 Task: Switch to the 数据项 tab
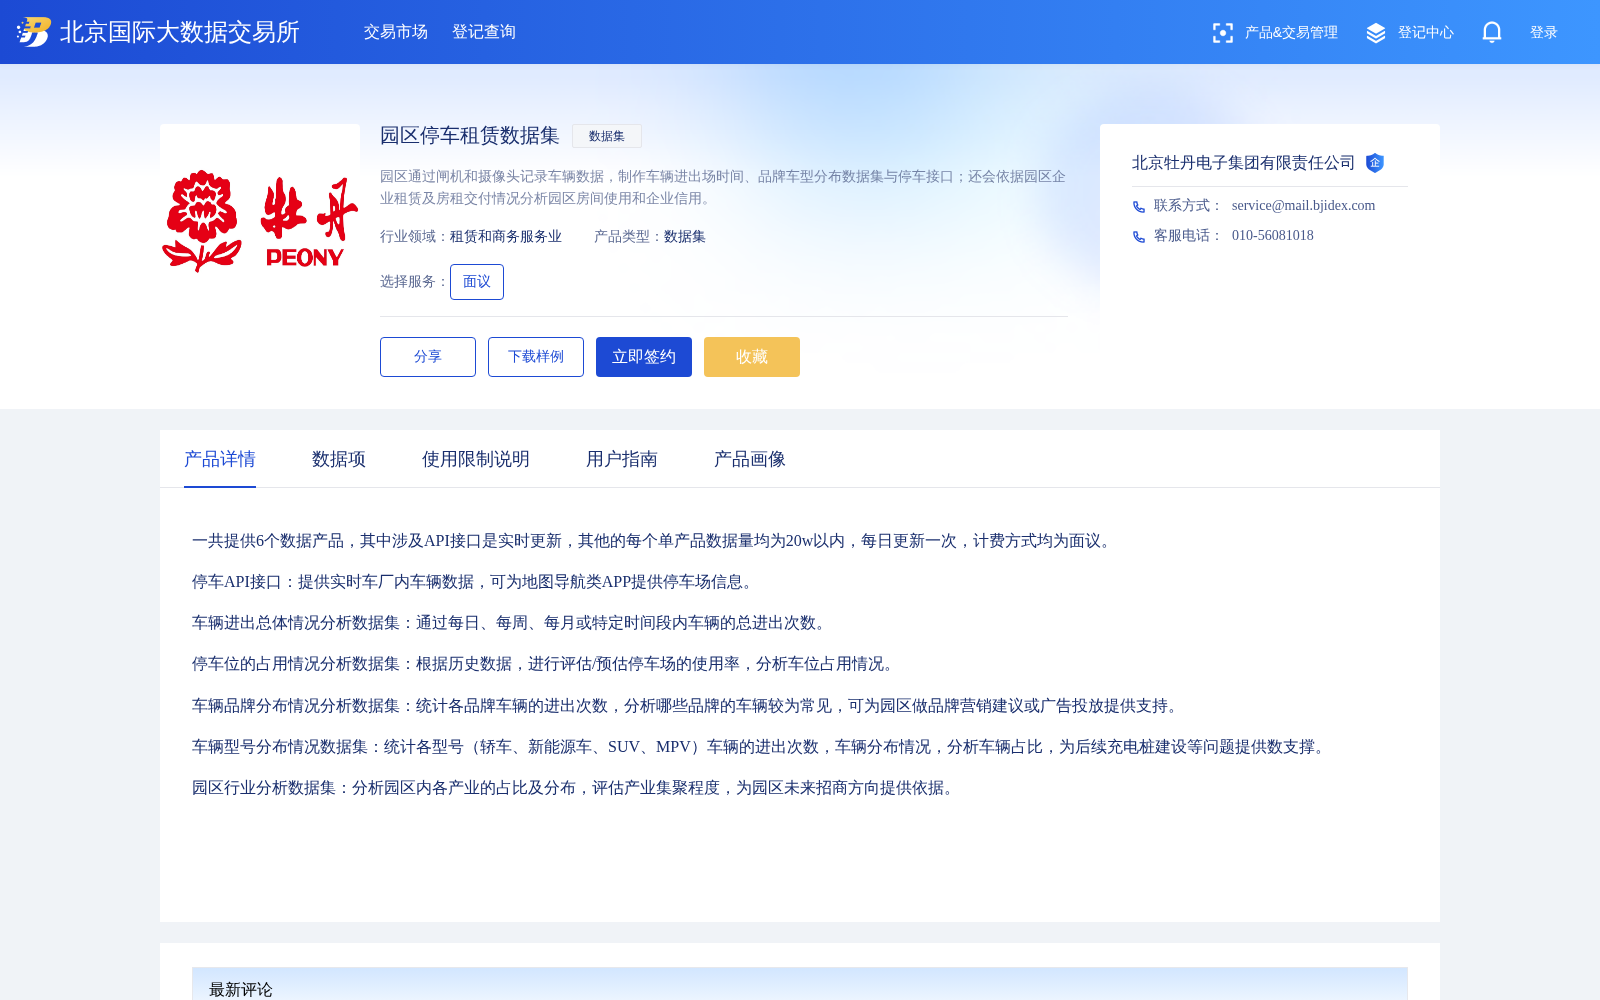click(339, 459)
